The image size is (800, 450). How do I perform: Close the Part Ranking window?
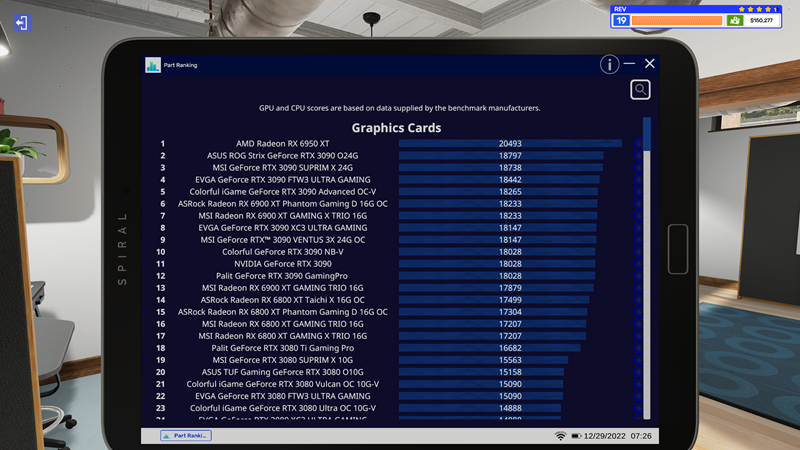[649, 64]
